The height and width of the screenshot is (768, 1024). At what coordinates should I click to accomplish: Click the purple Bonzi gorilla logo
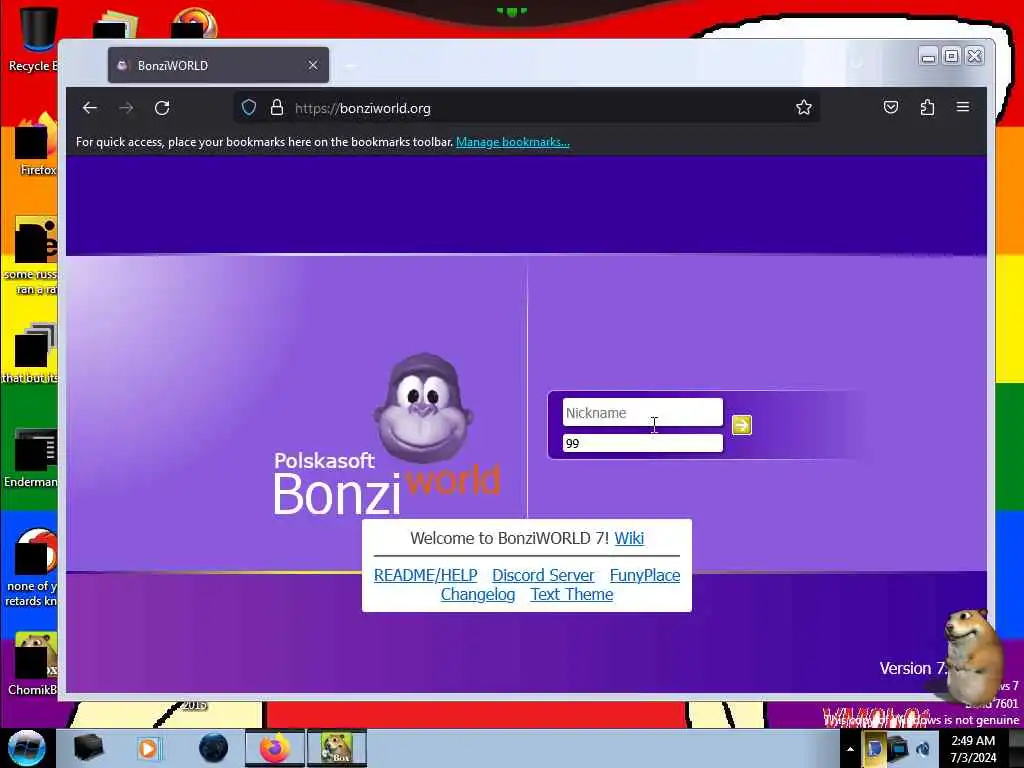[x=423, y=408]
